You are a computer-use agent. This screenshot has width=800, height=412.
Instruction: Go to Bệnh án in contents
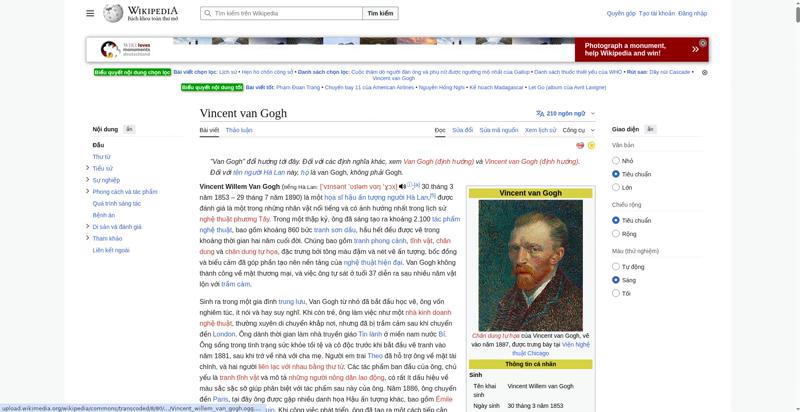pos(104,215)
